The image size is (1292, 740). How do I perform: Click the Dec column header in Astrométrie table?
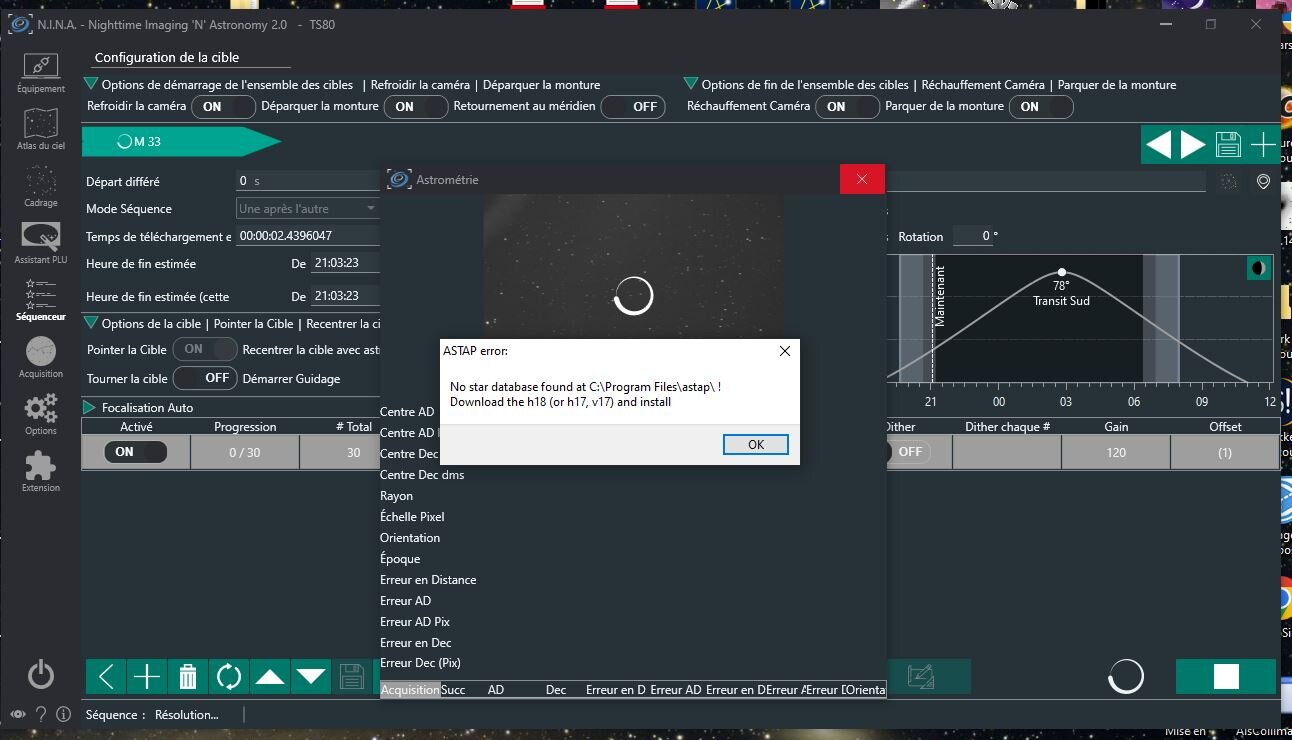click(x=556, y=690)
